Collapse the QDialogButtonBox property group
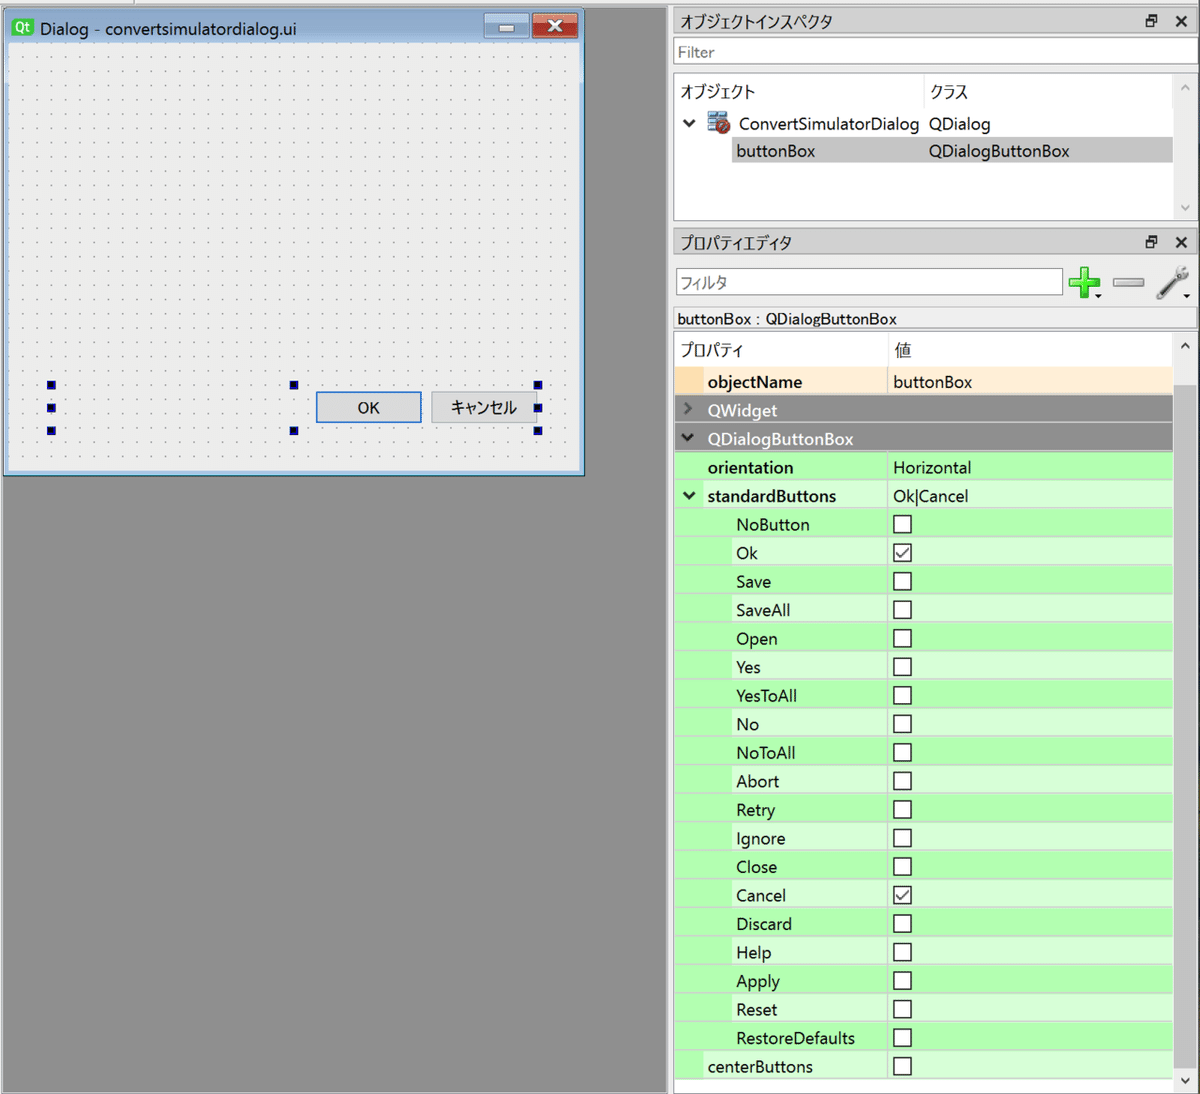Image resolution: width=1200 pixels, height=1094 pixels. click(688, 438)
